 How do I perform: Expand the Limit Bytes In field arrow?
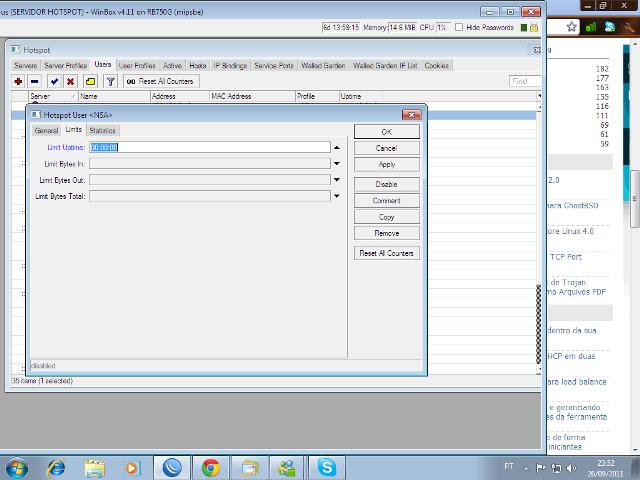click(x=337, y=164)
